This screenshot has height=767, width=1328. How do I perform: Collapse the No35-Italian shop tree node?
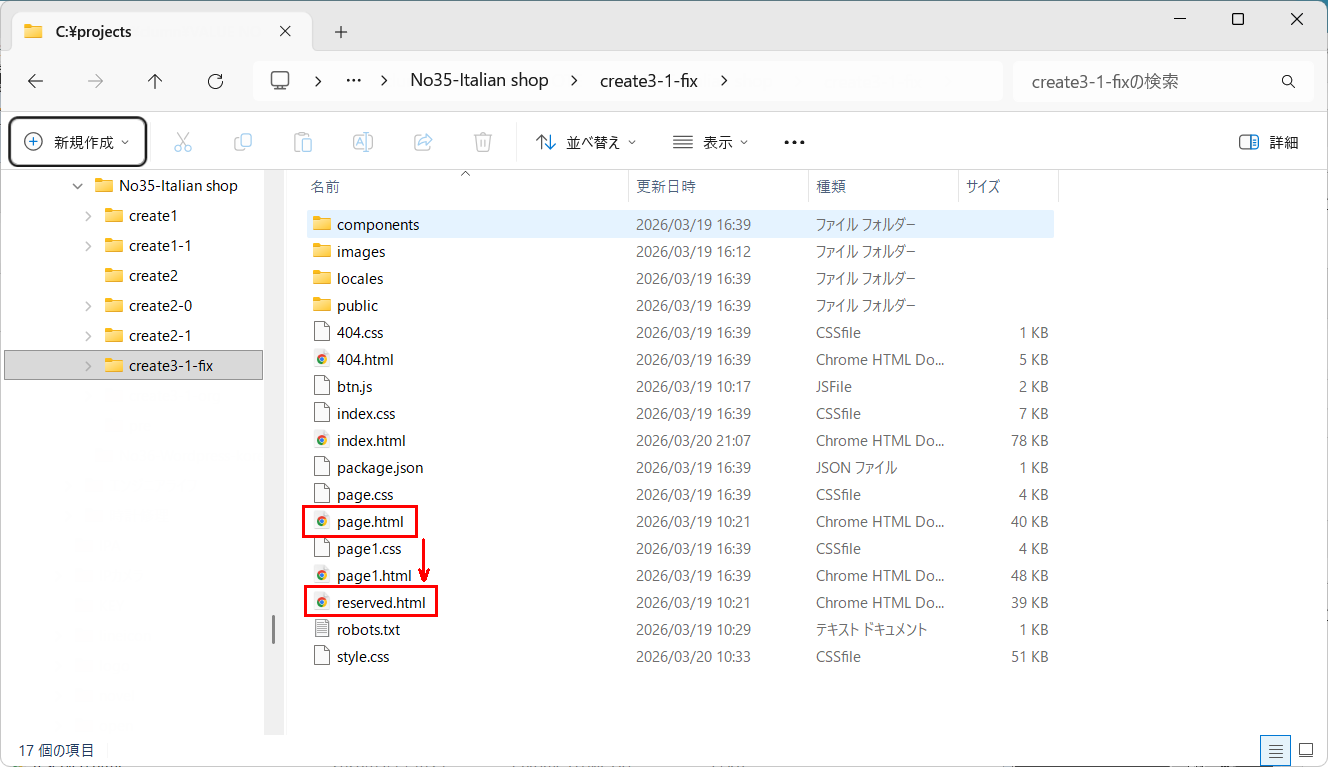click(x=78, y=186)
